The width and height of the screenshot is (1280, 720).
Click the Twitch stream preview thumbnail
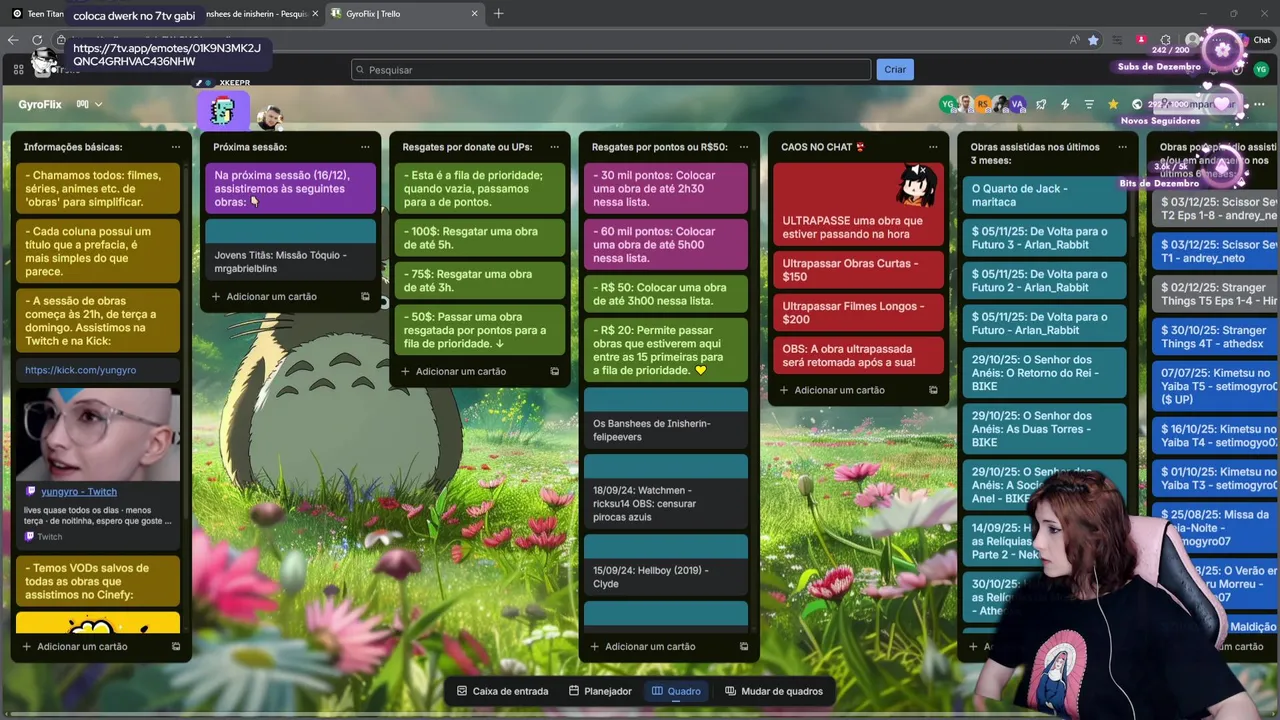coord(98,436)
